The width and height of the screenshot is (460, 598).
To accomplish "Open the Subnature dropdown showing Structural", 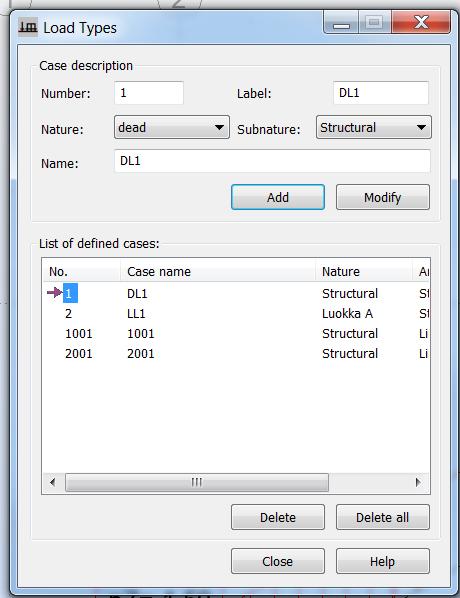I will point(374,127).
